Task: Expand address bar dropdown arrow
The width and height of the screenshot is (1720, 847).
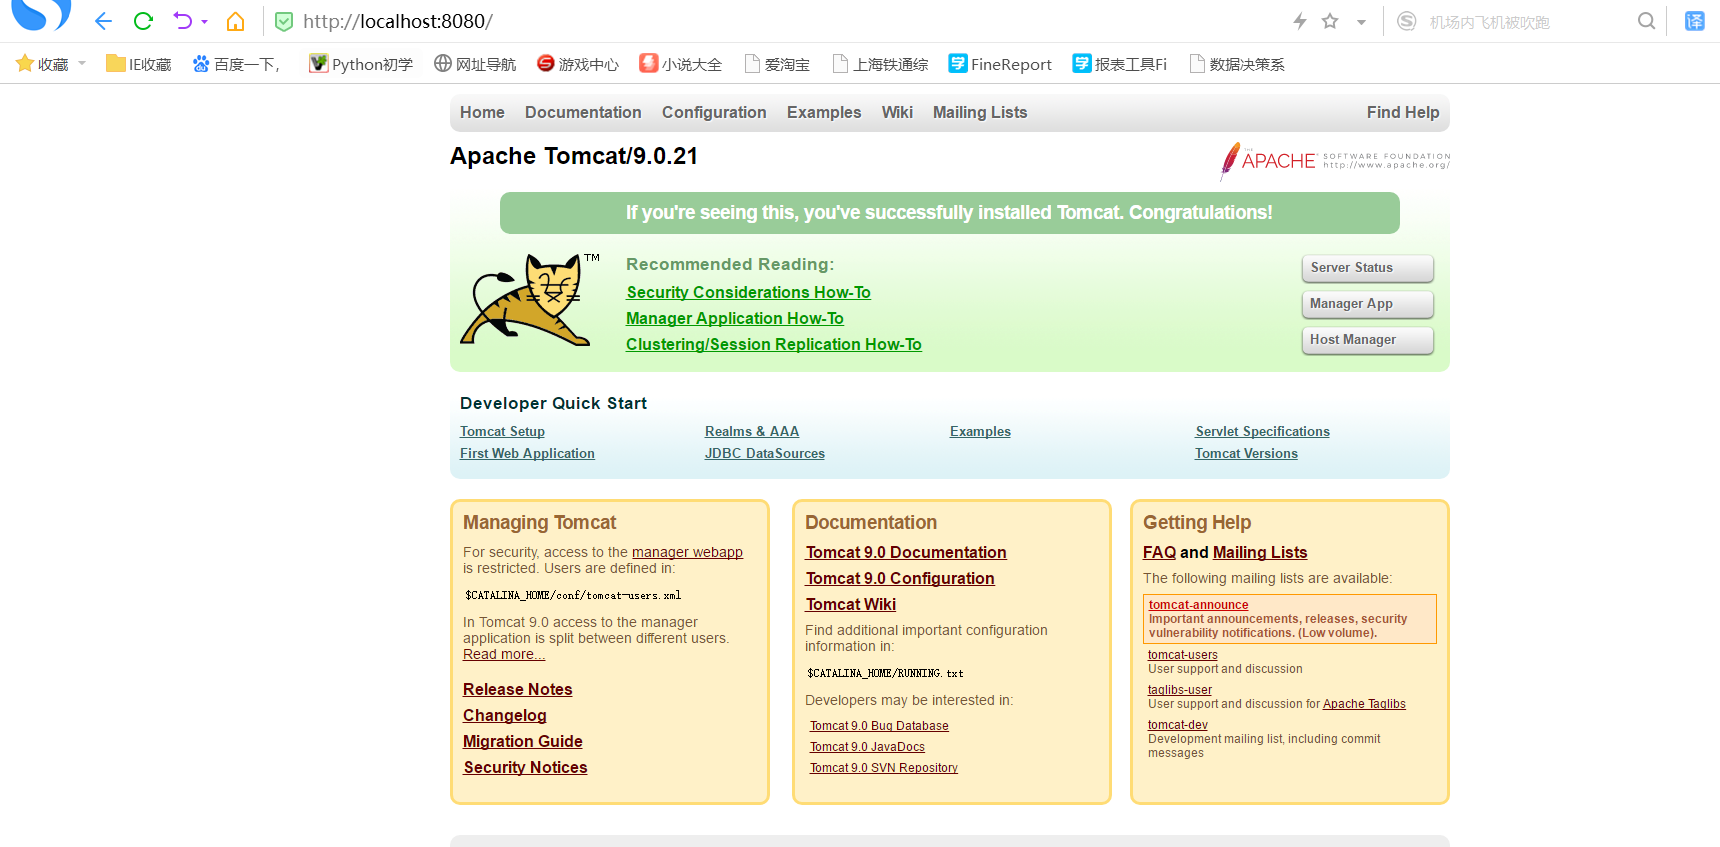Action: click(1361, 22)
